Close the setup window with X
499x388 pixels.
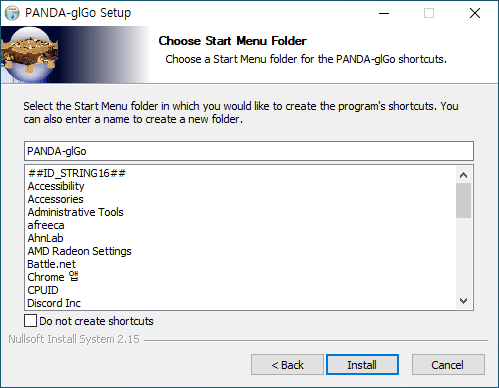475,13
